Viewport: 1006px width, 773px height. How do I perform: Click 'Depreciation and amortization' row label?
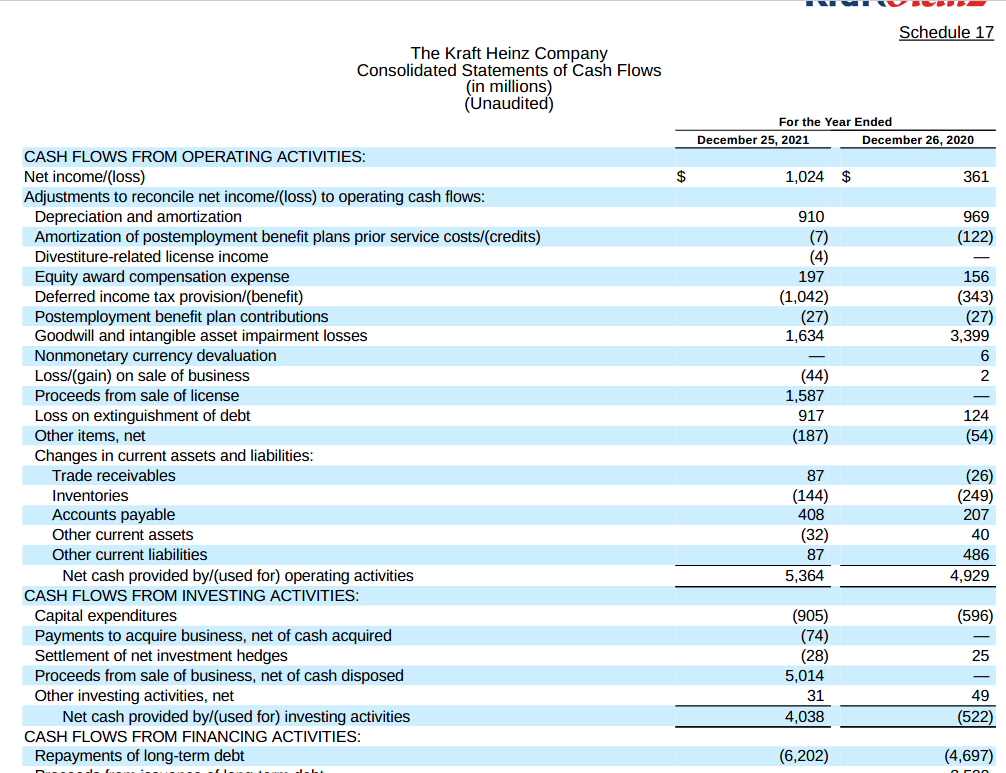click(x=138, y=217)
